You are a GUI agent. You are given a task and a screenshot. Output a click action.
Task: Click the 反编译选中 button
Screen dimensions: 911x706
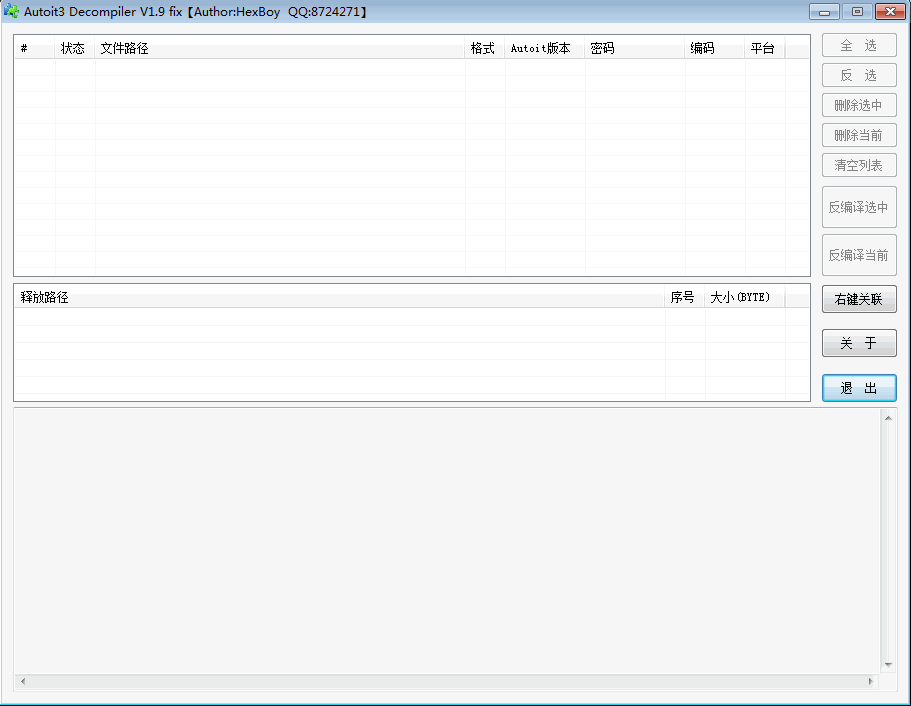pos(859,207)
